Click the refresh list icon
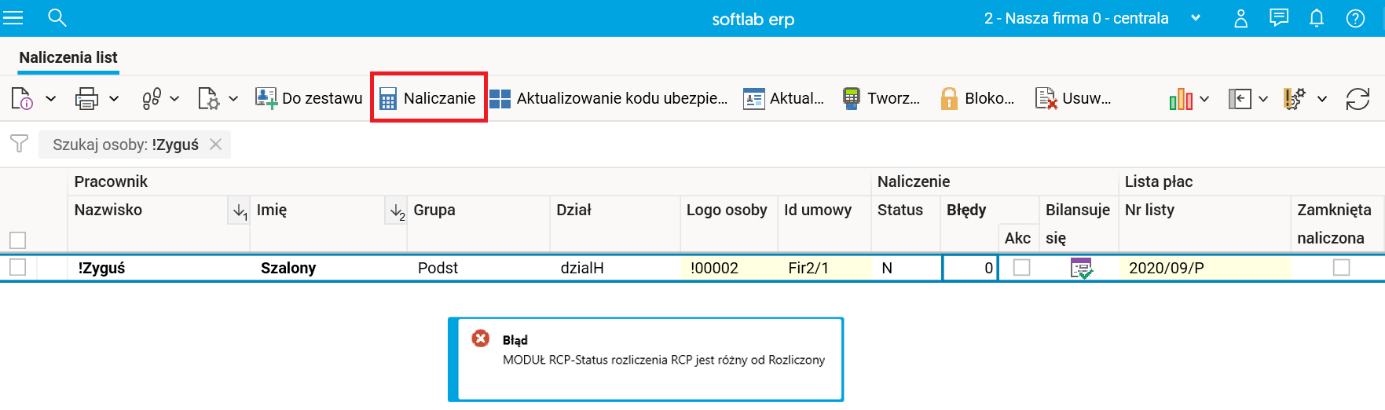 1357,98
